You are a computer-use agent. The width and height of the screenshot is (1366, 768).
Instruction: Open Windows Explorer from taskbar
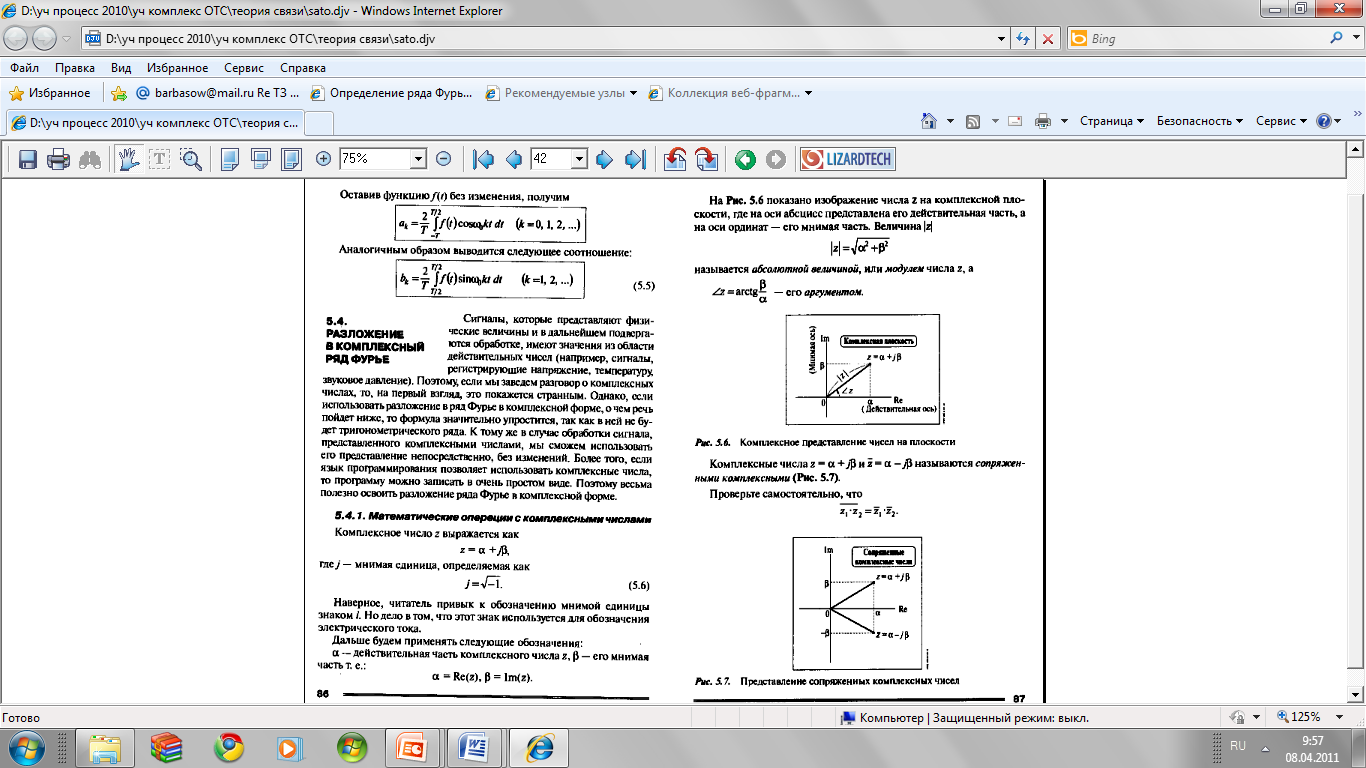point(105,748)
